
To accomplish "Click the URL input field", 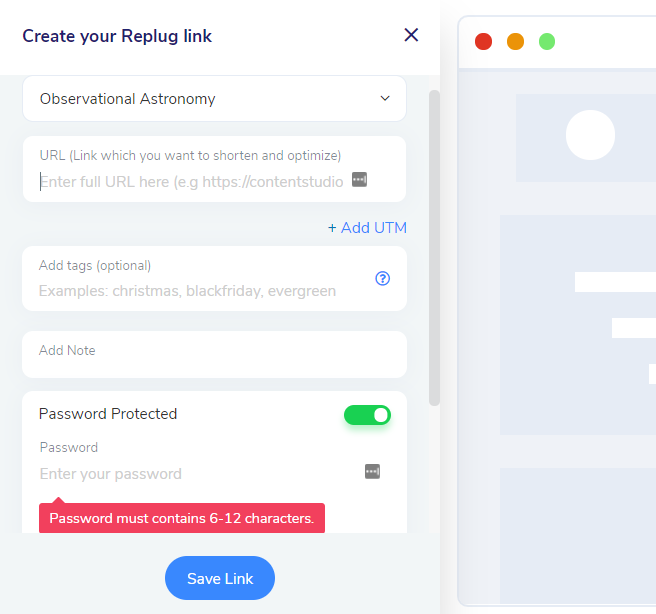I will coord(192,181).
